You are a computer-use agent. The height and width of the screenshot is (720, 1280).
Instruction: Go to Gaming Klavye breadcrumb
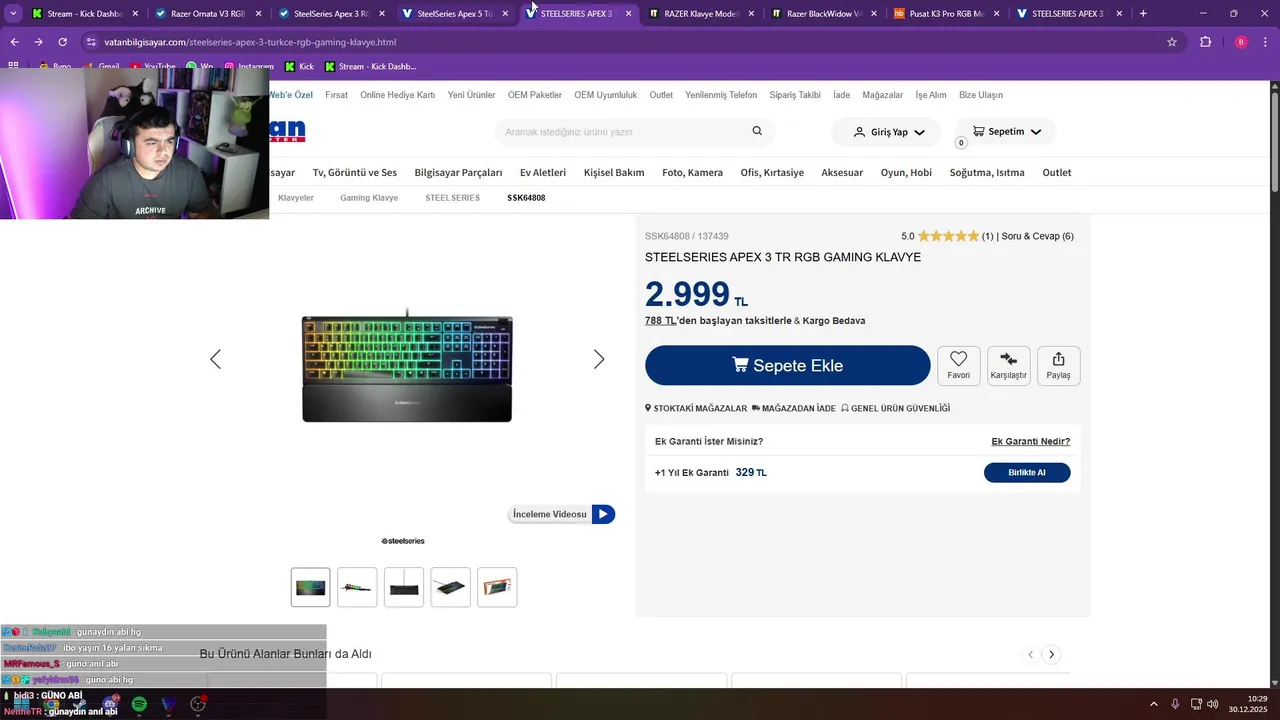click(x=369, y=198)
